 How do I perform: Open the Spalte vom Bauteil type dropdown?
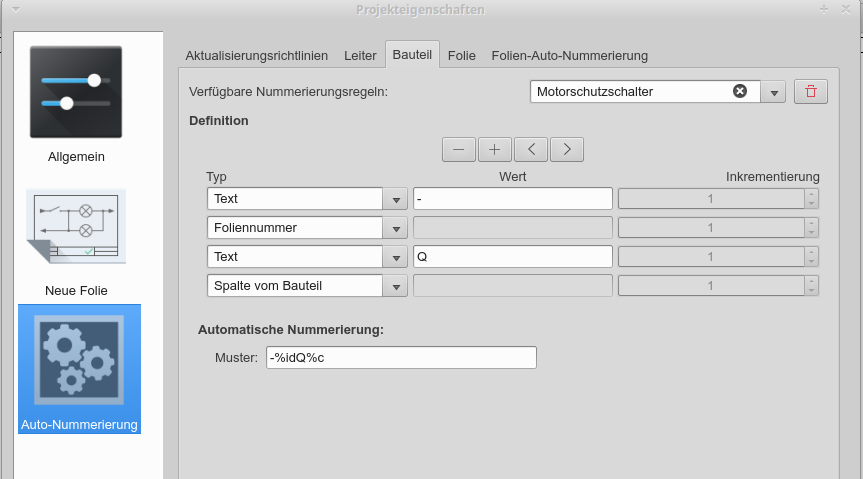click(396, 286)
